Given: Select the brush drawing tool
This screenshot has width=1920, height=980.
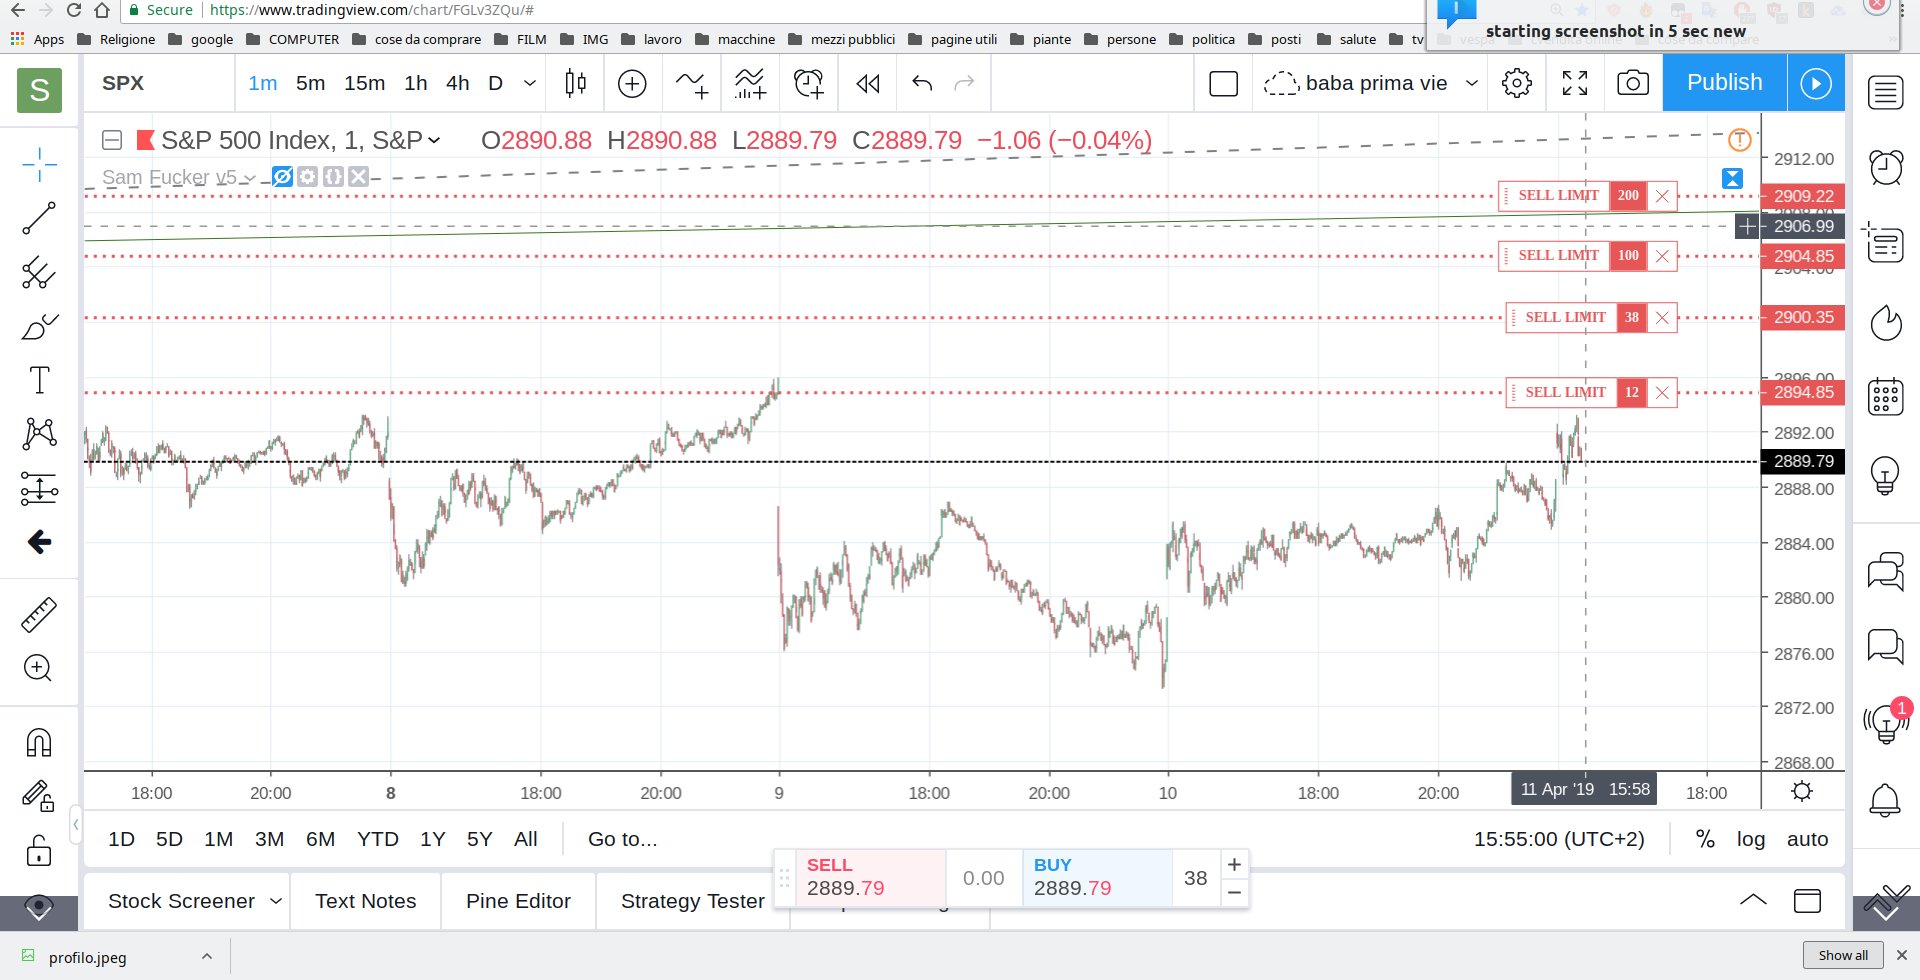Looking at the screenshot, I should coord(39,326).
